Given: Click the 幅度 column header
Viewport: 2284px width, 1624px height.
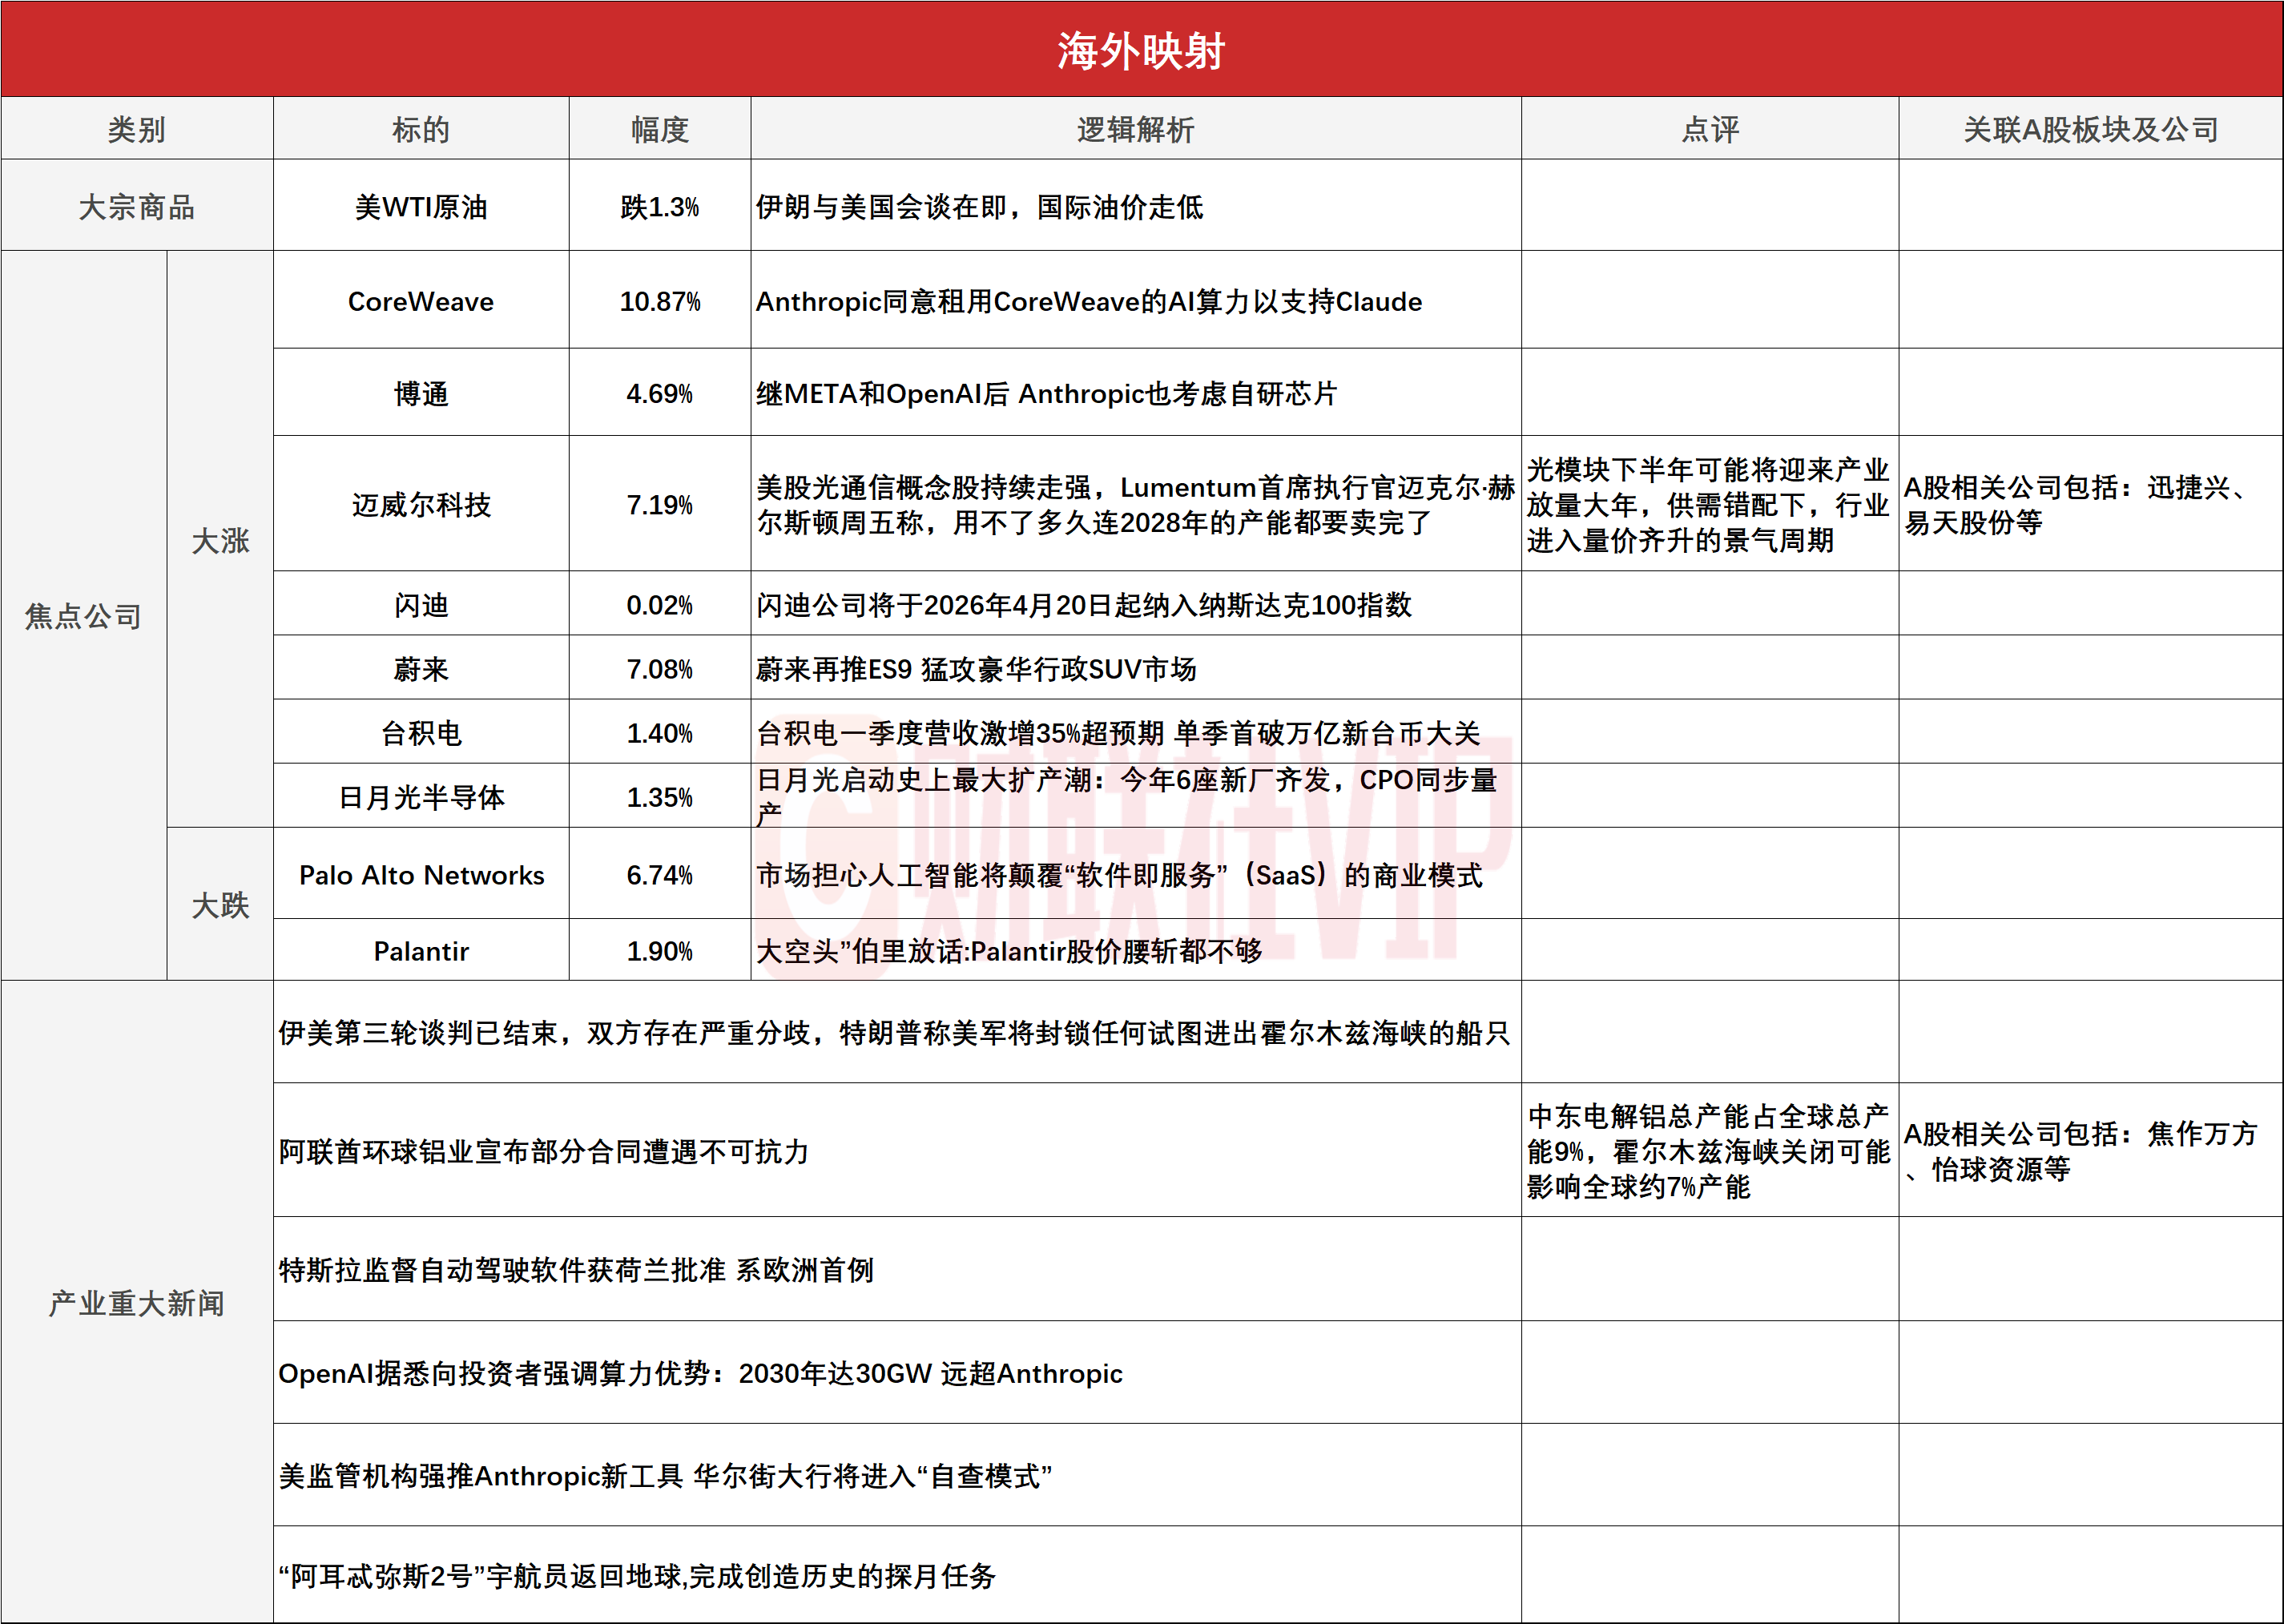Looking at the screenshot, I should point(660,129).
